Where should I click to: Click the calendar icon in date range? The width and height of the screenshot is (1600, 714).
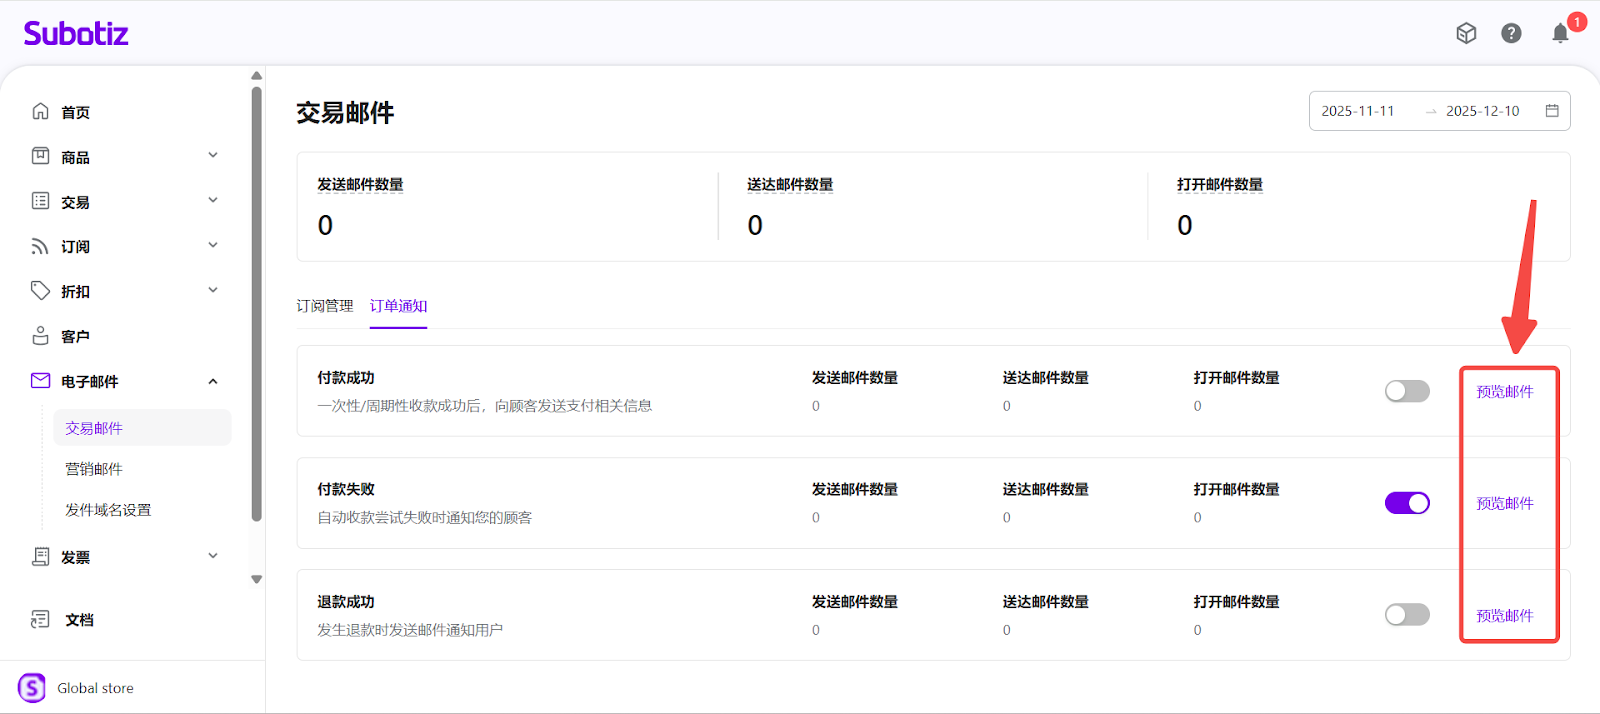point(1552,111)
